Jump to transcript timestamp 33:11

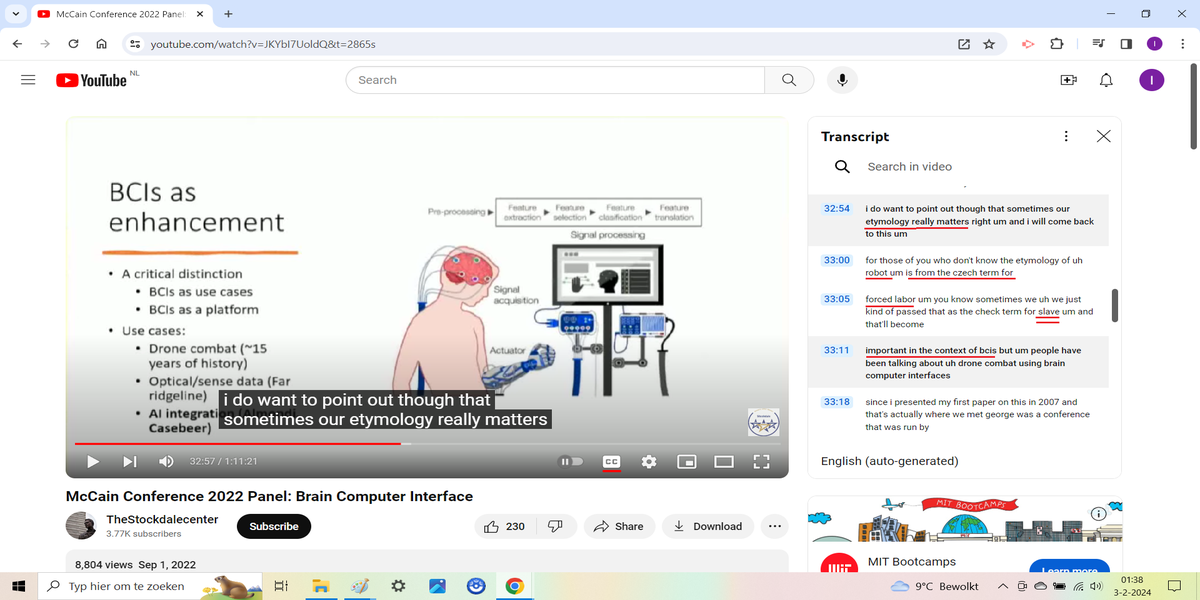[x=837, y=350]
